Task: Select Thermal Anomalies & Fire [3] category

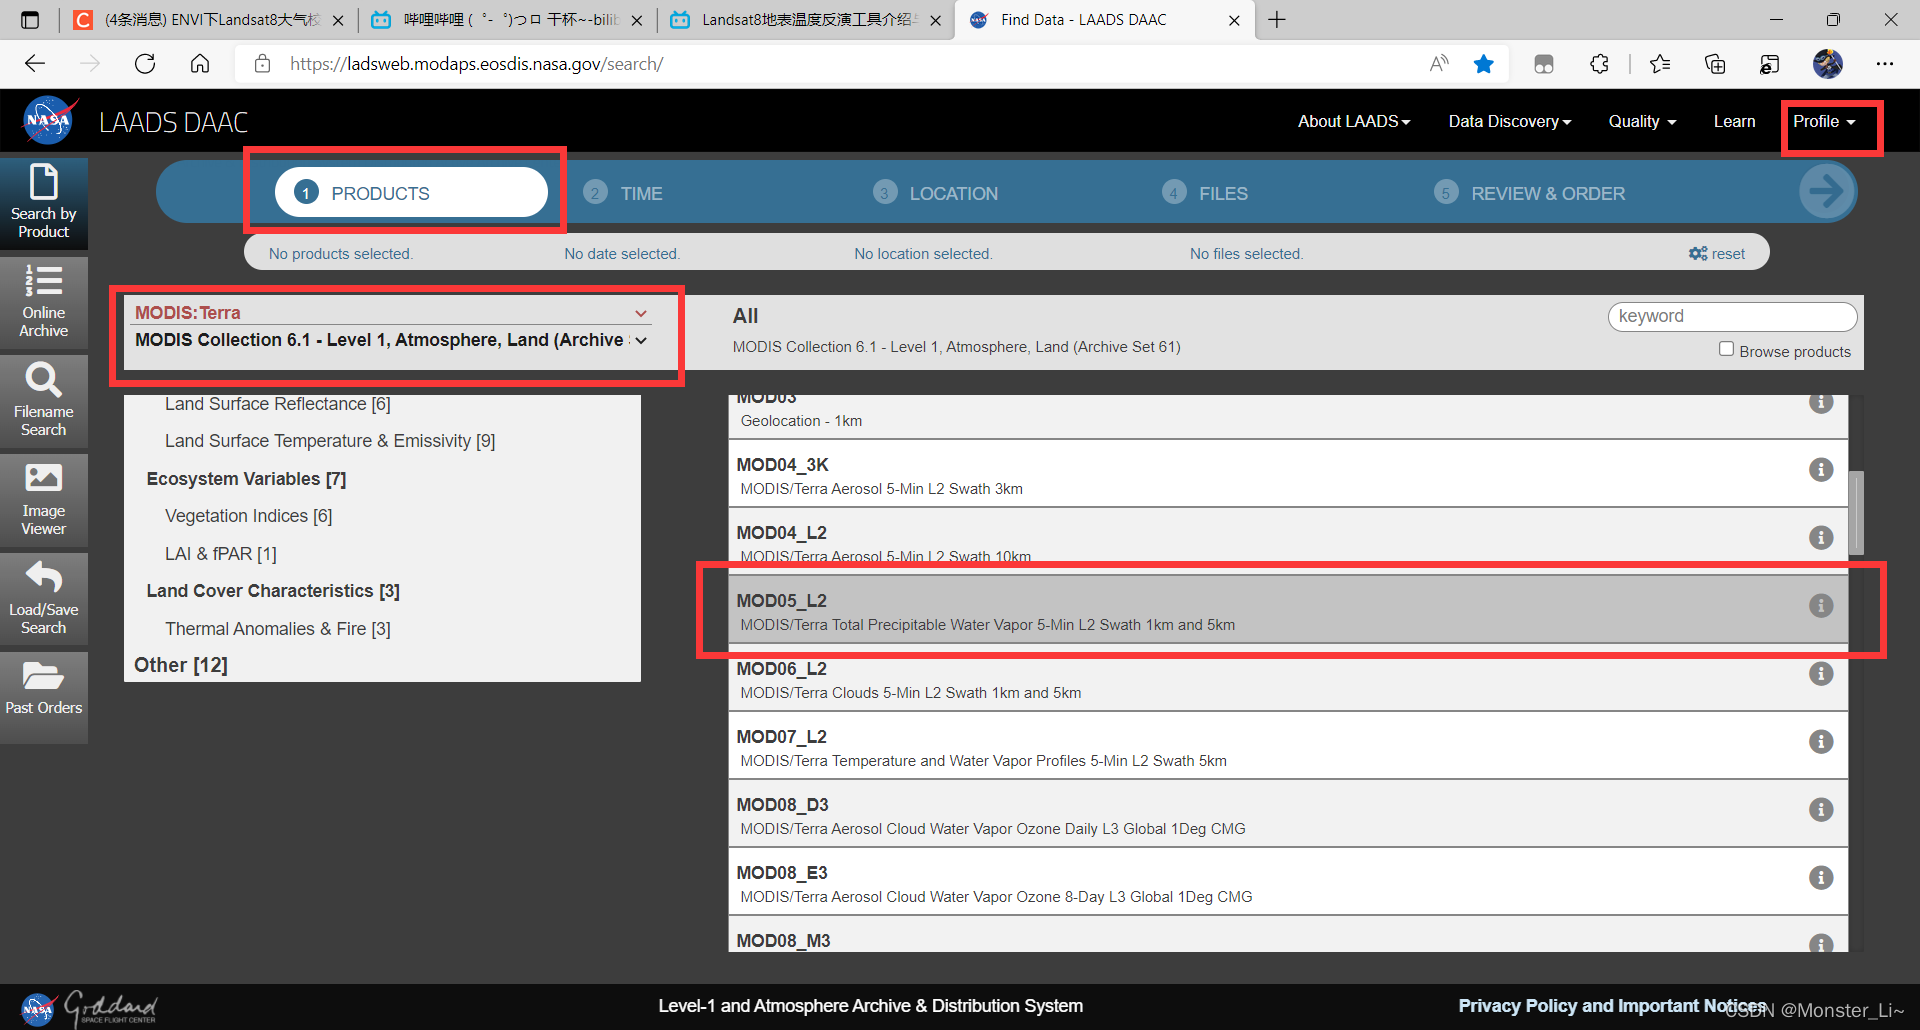Action: tap(277, 629)
